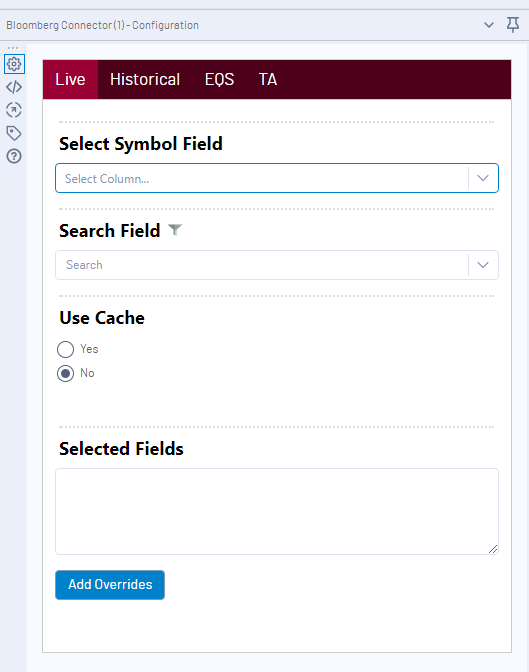Expand the Select Column dropdown arrow
529x672 pixels.
point(483,178)
